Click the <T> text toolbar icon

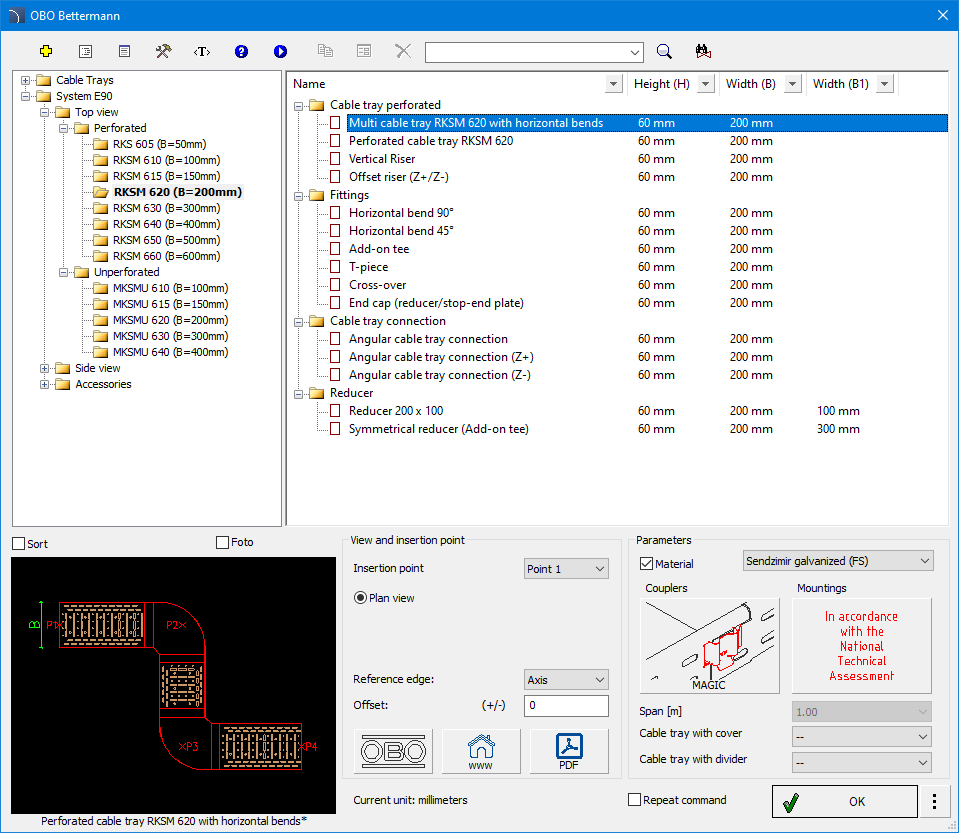coord(202,51)
